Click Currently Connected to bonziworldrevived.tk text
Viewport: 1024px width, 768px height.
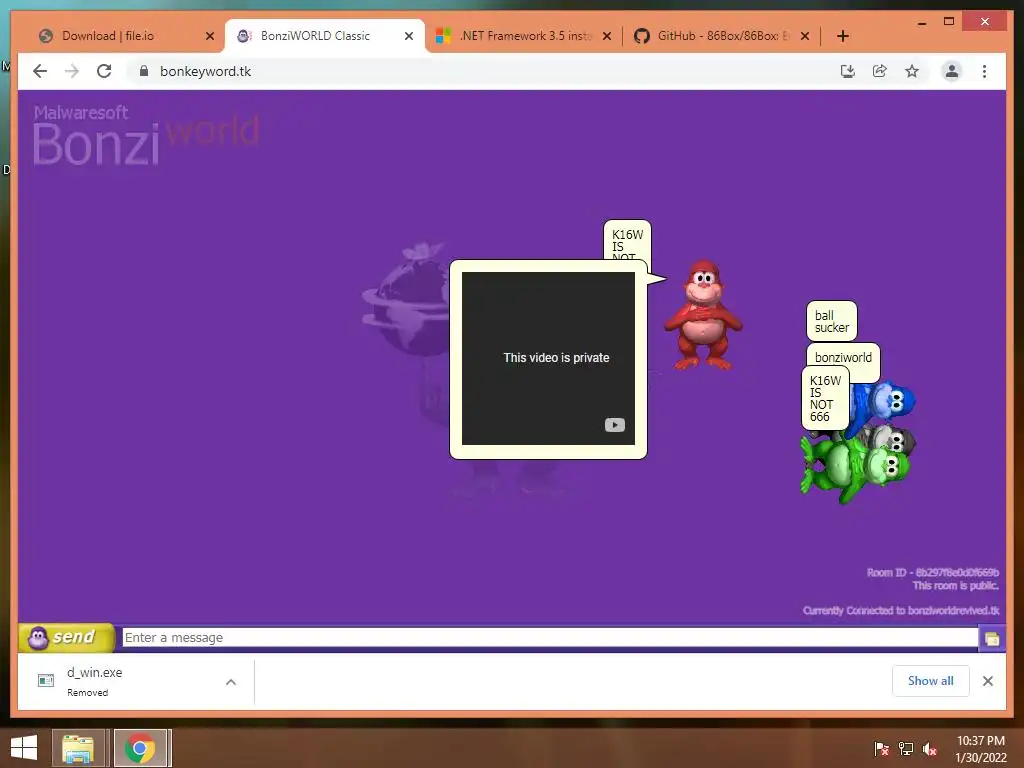tap(901, 611)
